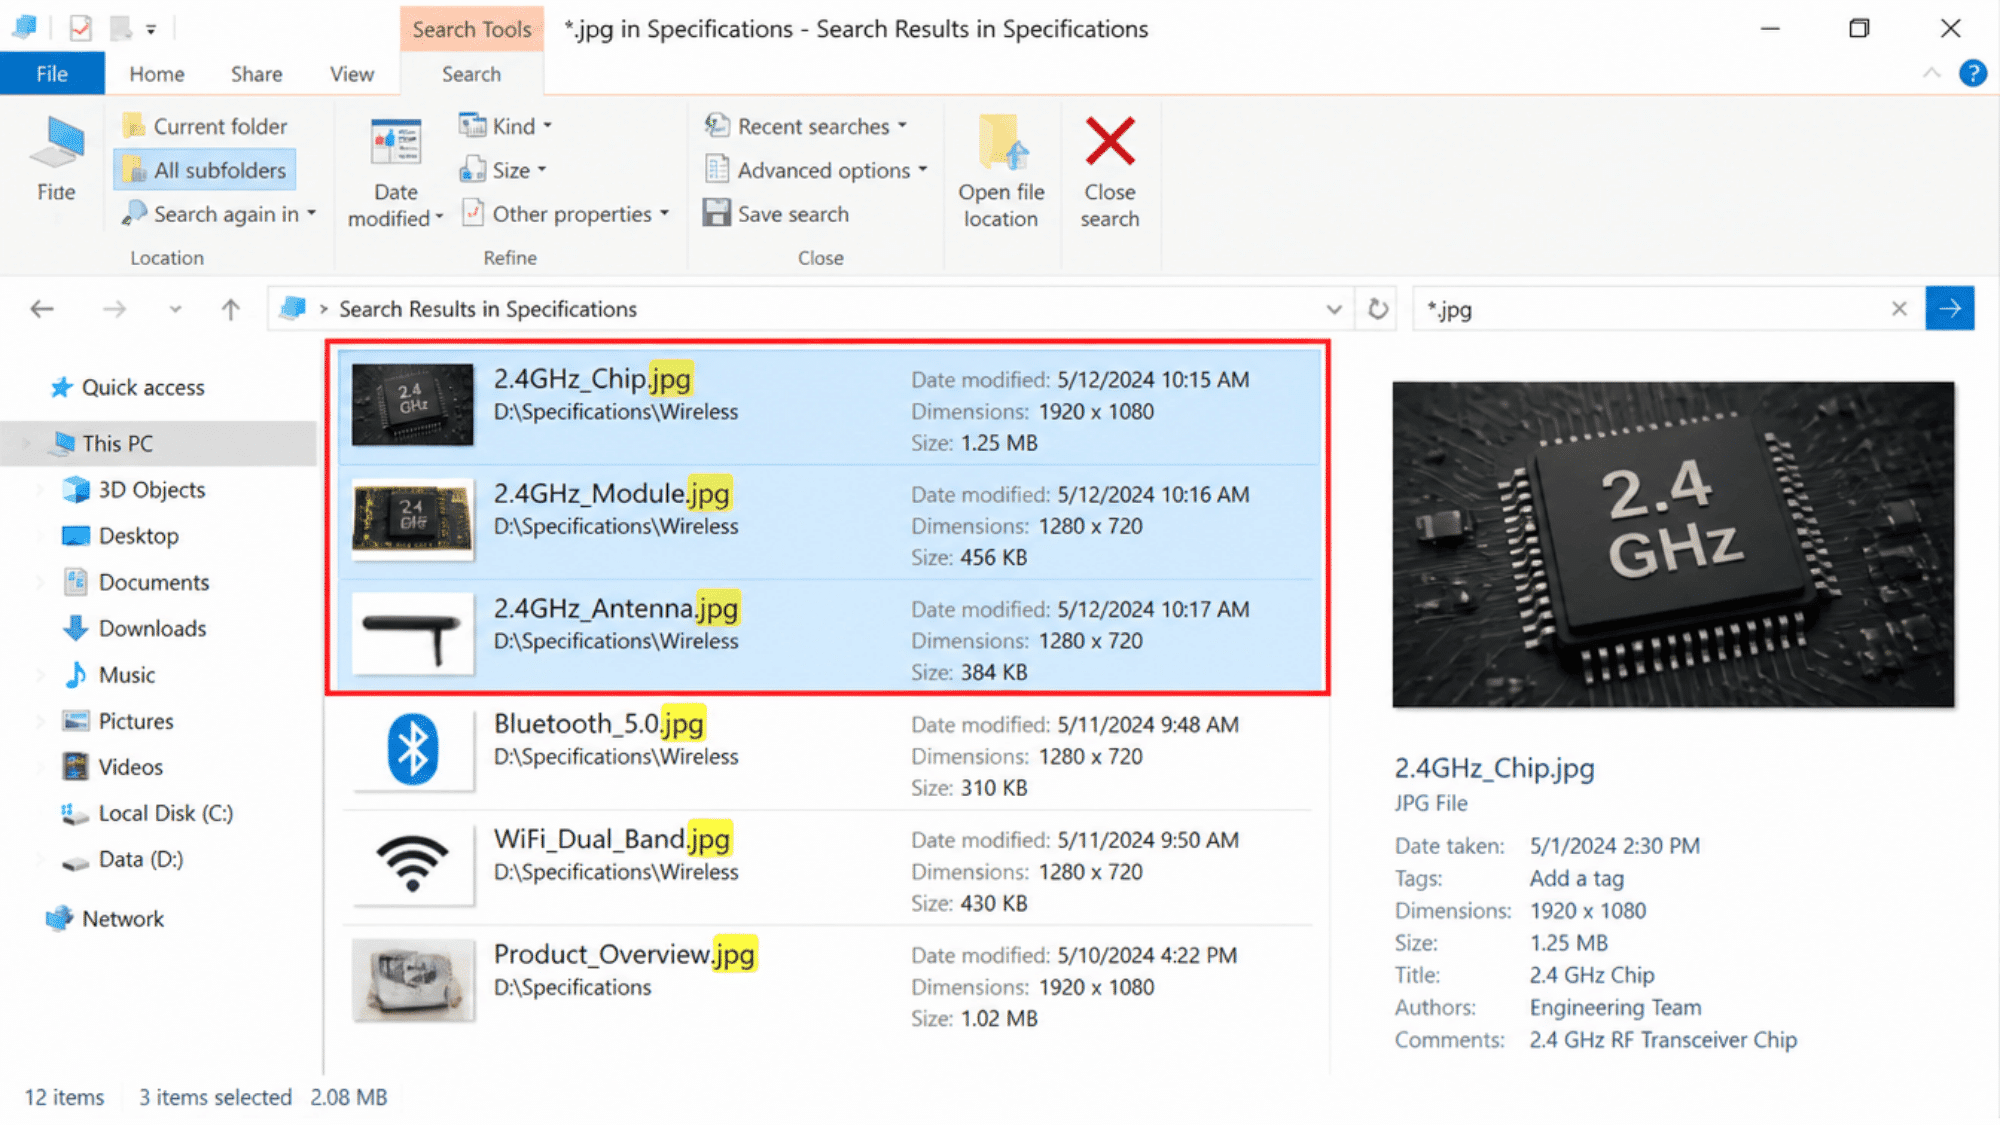Image resolution: width=2000 pixels, height=1125 pixels.
Task: Open Pictures folder in navigation pane
Action: (118, 721)
